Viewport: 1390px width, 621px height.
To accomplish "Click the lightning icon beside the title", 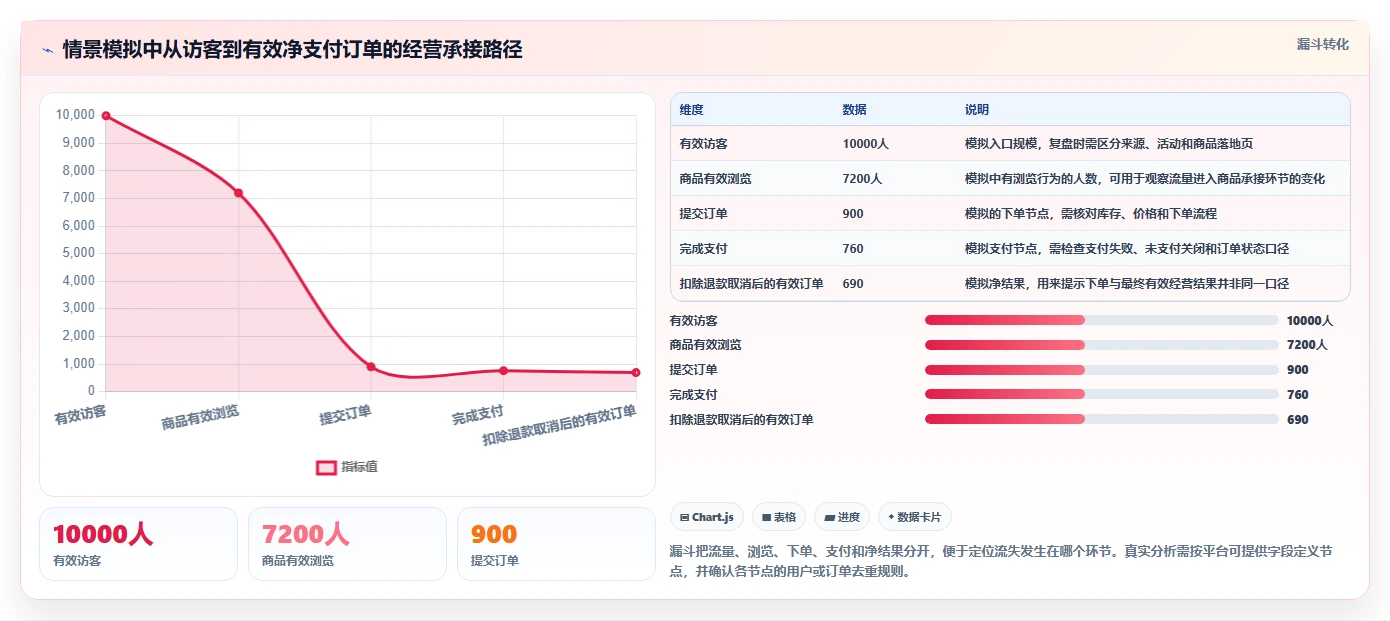I will (47, 50).
